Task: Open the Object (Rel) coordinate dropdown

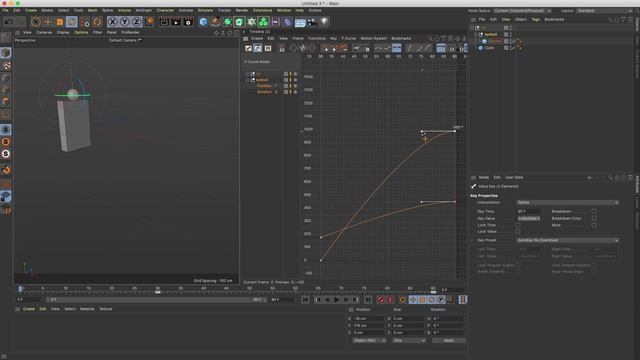Action: [x=369, y=340]
